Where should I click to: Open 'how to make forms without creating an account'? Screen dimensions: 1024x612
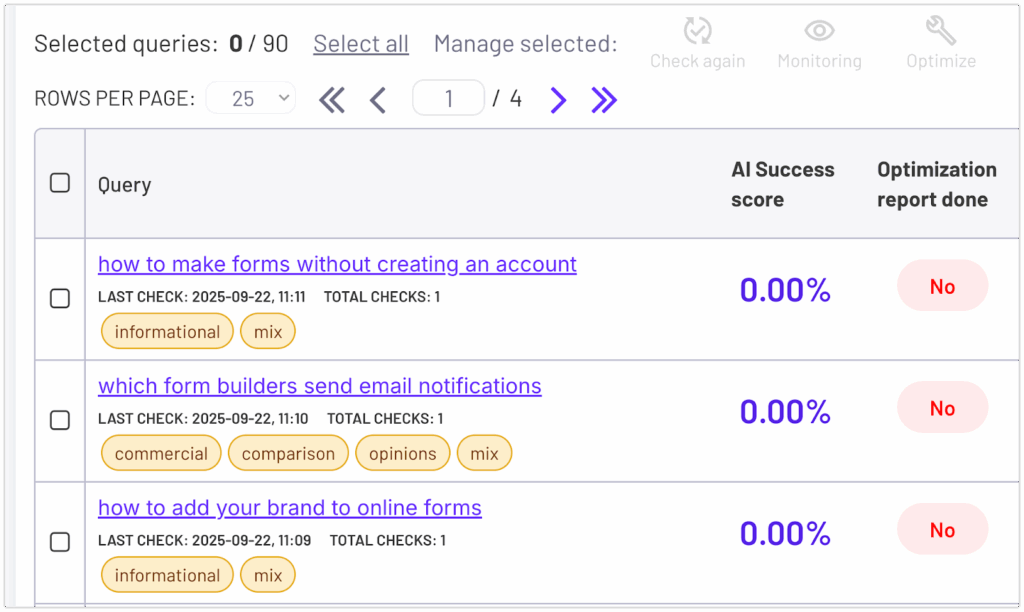[337, 264]
